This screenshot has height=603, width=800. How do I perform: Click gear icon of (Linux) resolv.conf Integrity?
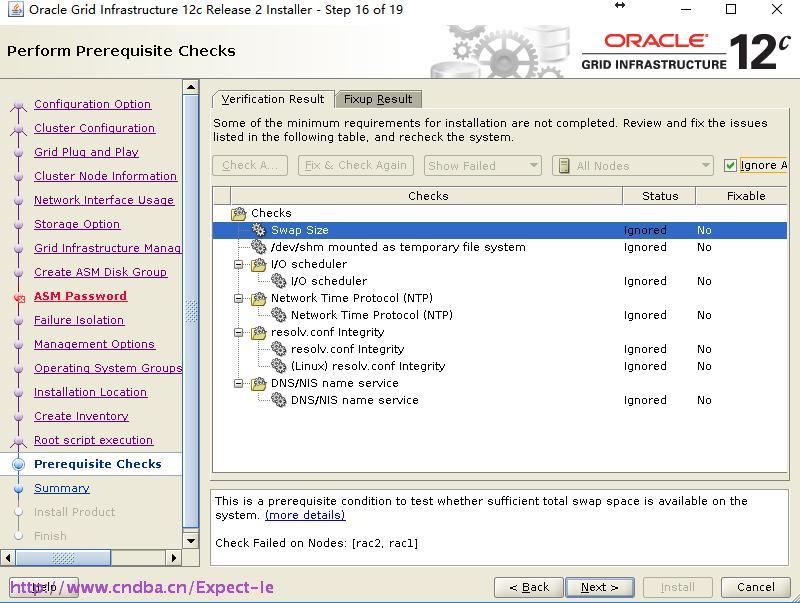[279, 366]
